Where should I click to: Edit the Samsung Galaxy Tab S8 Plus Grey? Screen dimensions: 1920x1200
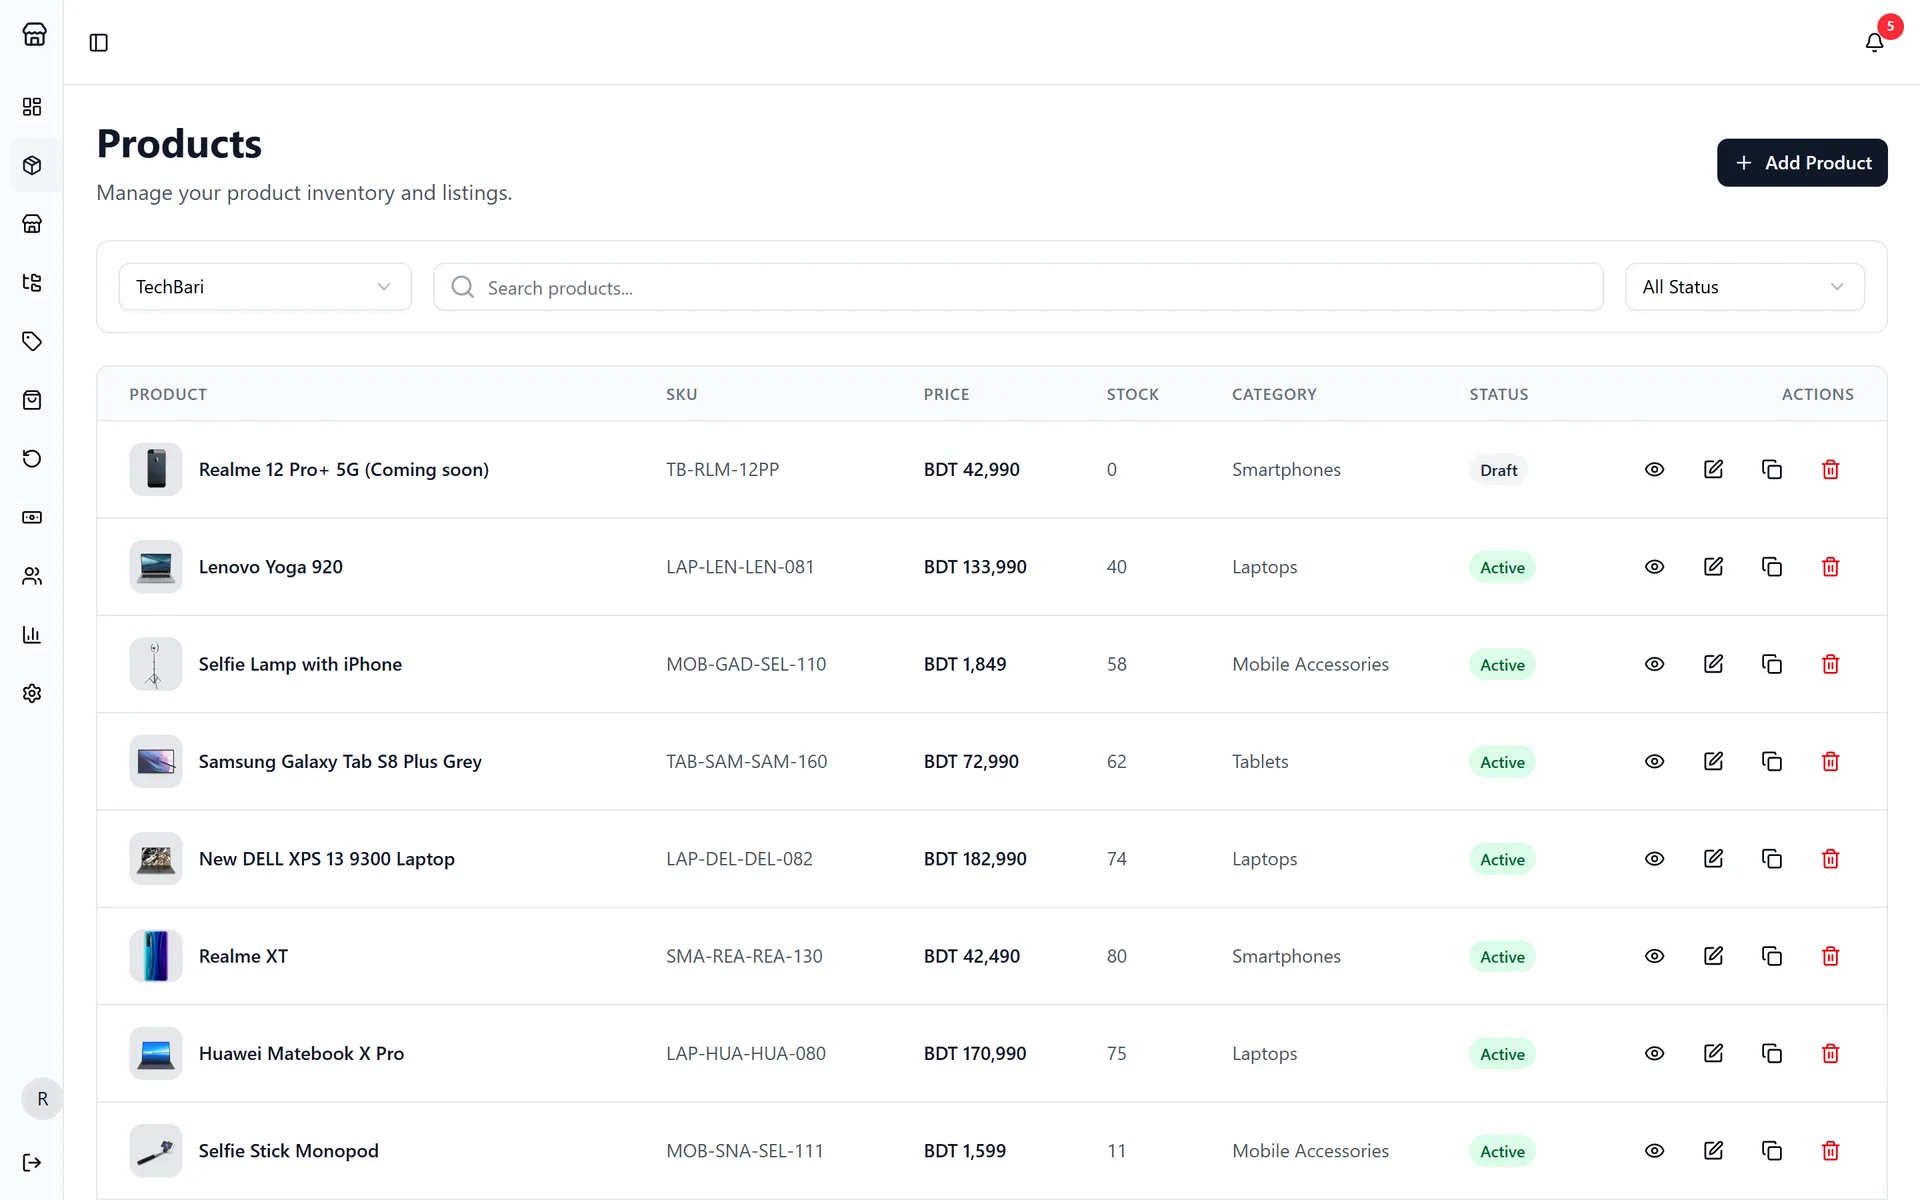click(1713, 761)
